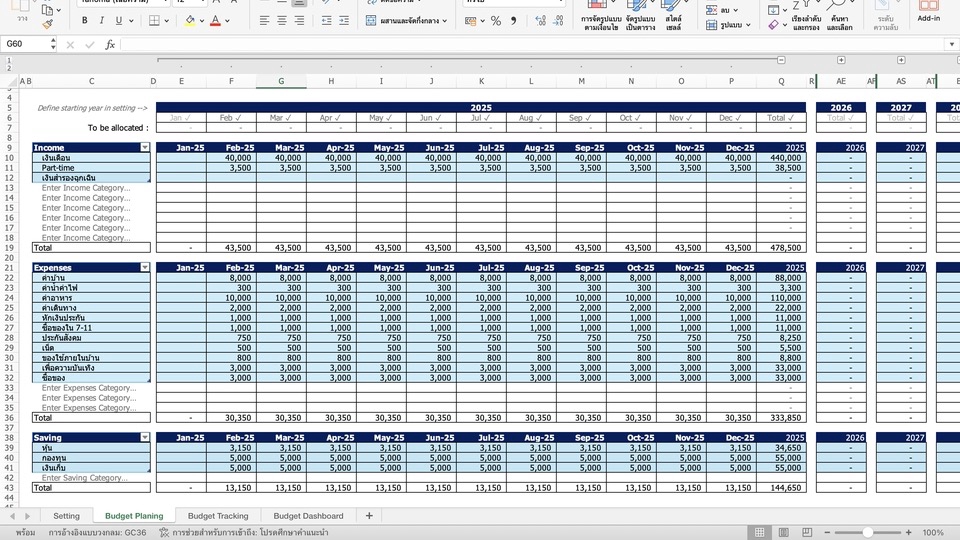The image size is (960, 540).
Task: Click the Delete cells (ลบ) button
Action: click(721, 10)
